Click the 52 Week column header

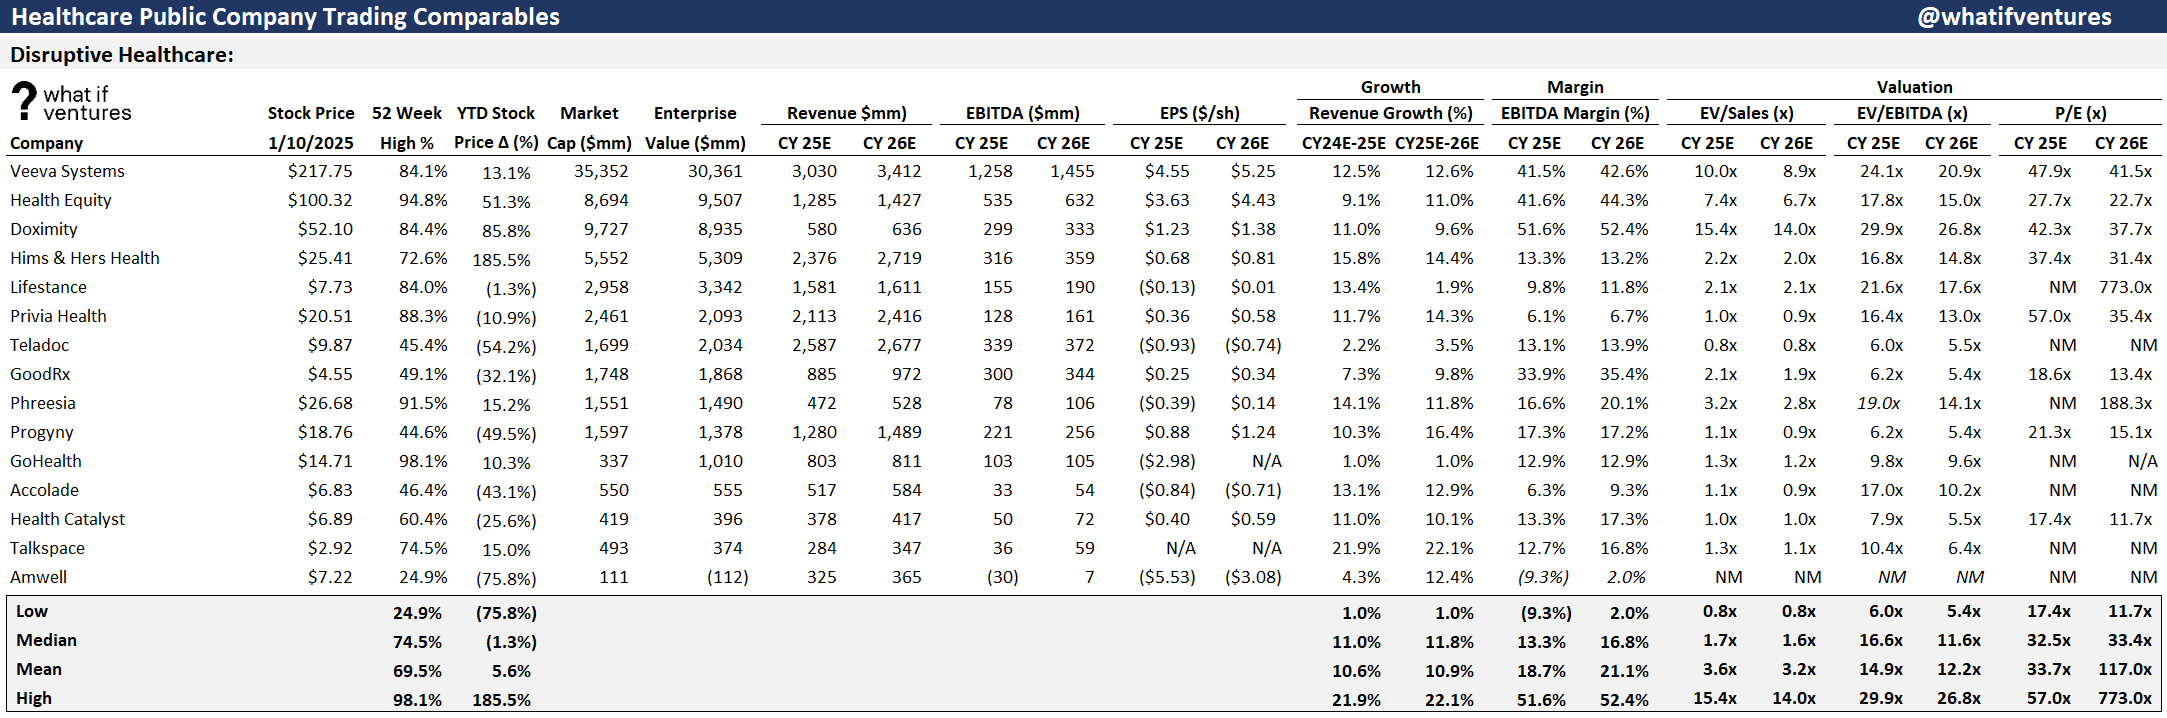tap(406, 113)
